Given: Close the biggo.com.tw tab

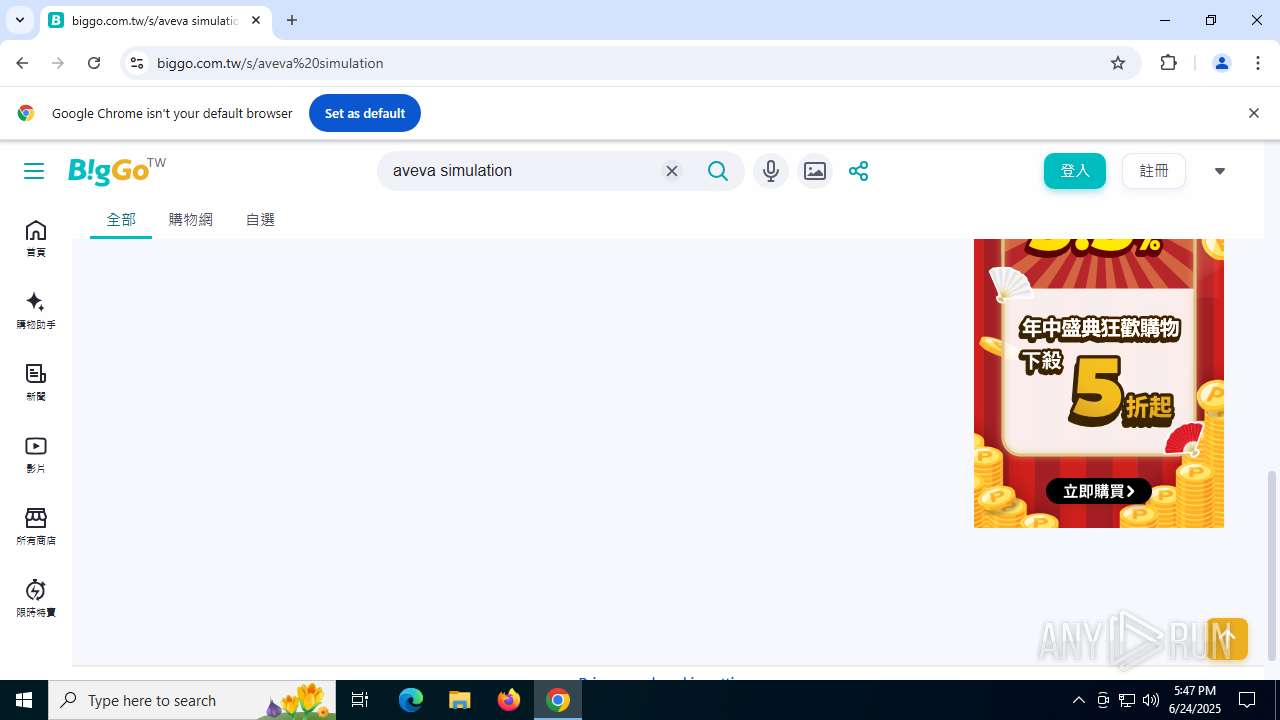Looking at the screenshot, I should [256, 20].
